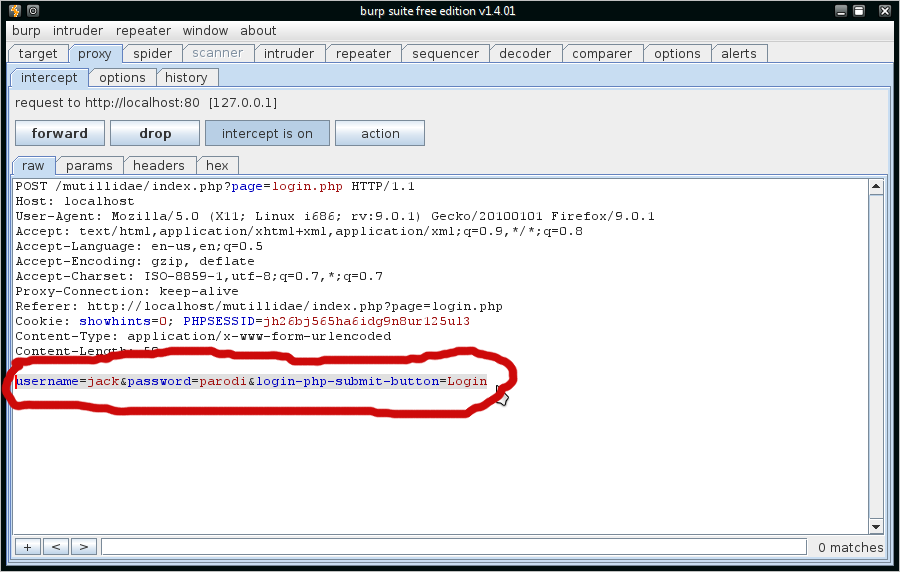Click the 'Host: localhost' header line
This screenshot has height=572, width=900.
(75, 201)
